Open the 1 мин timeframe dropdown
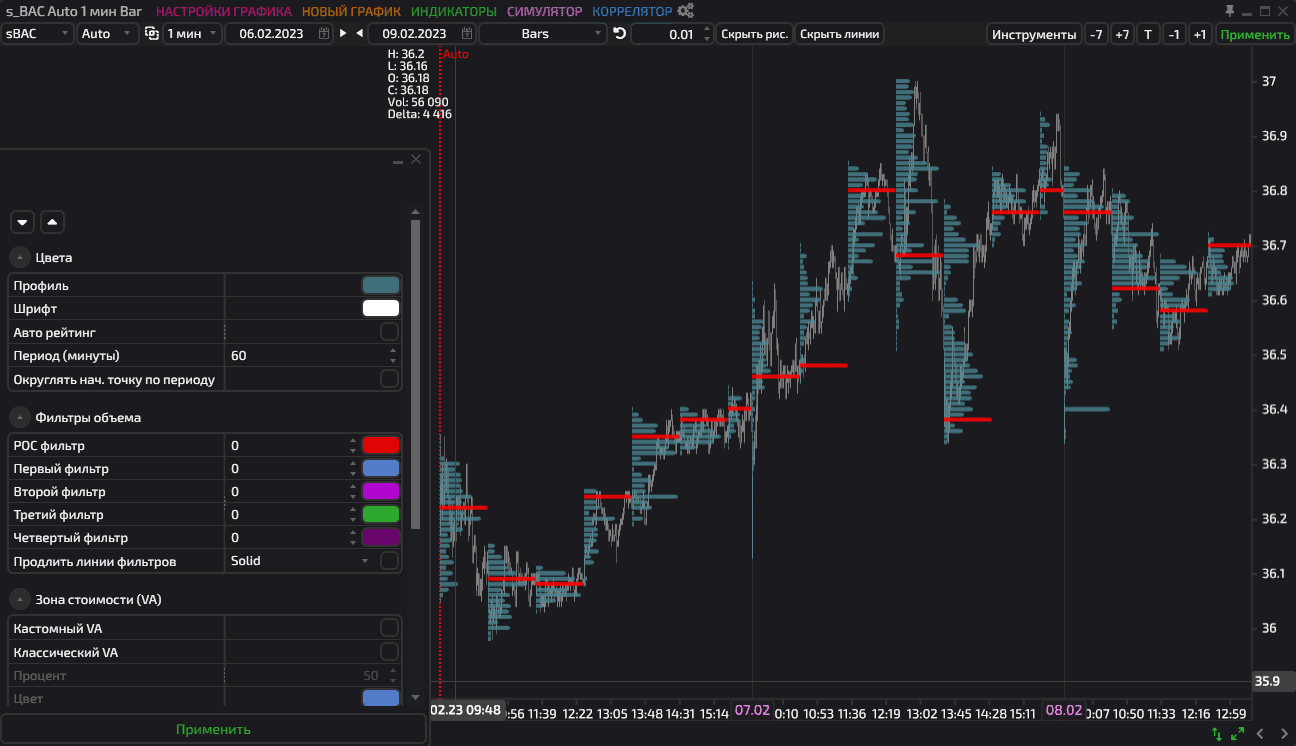 pos(192,33)
